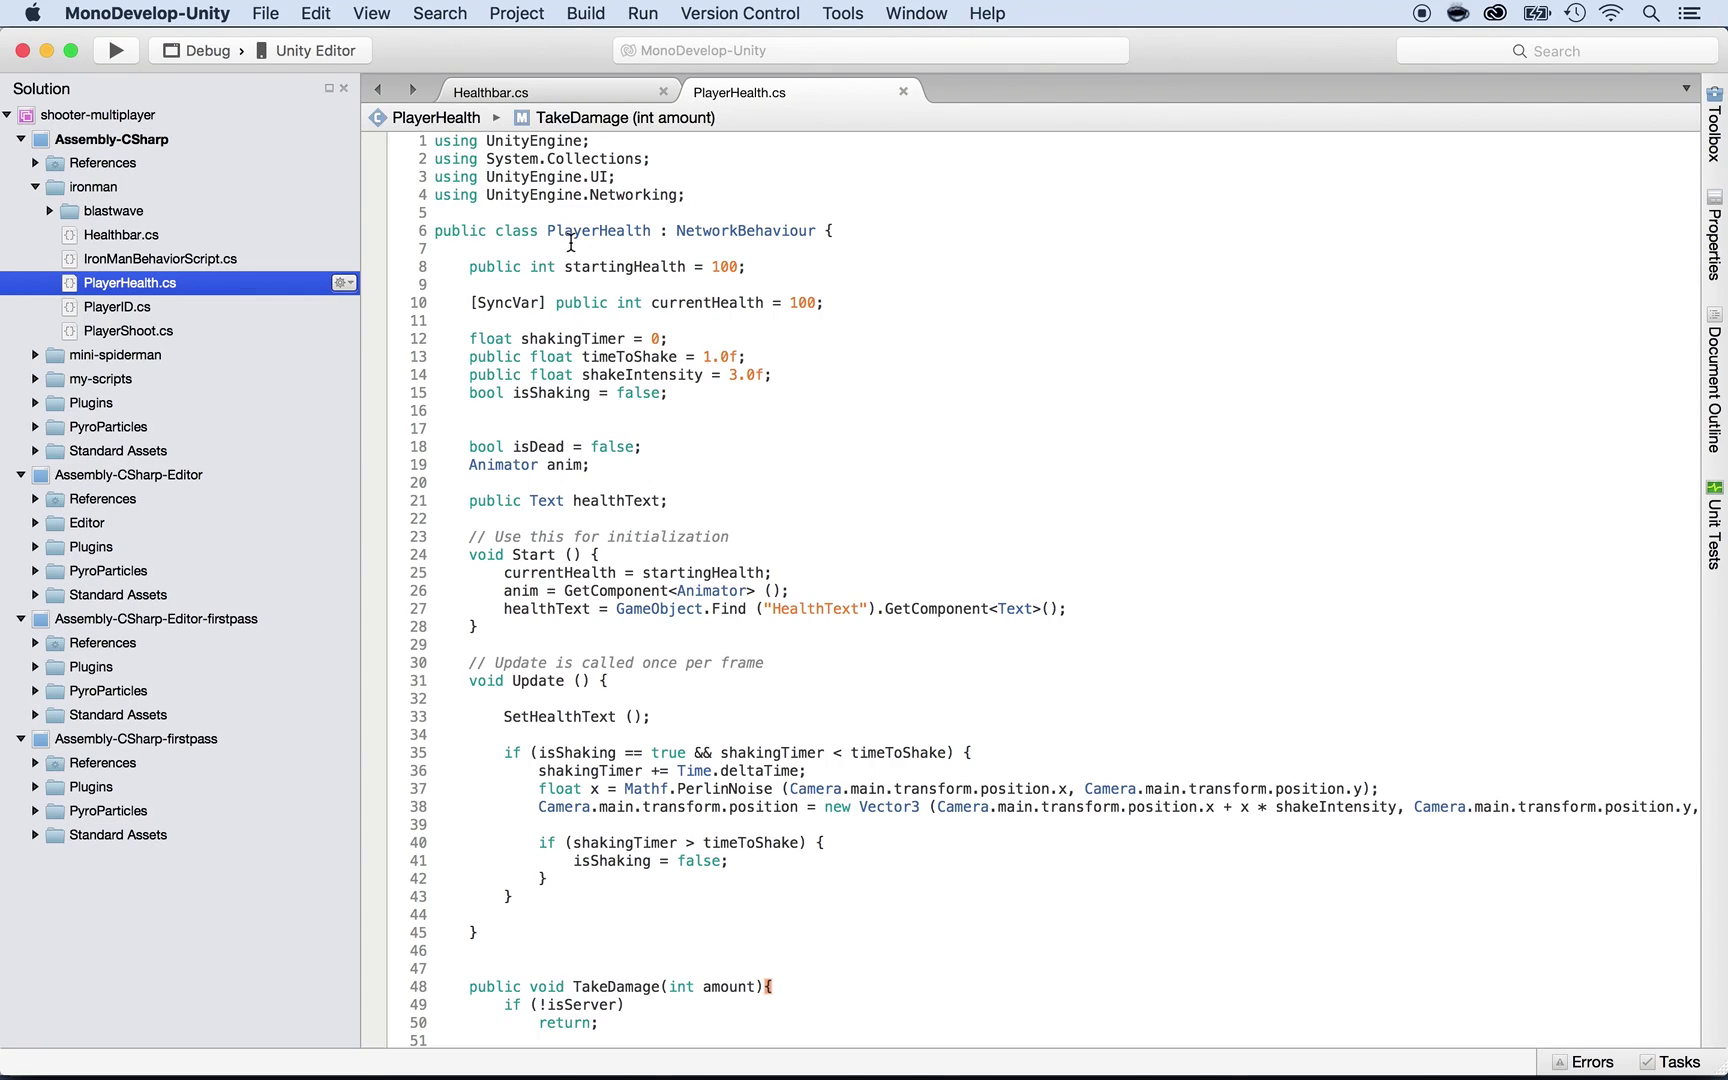Open the PlayerHealth.cs options gear
This screenshot has width=1728, height=1080.
tap(344, 283)
